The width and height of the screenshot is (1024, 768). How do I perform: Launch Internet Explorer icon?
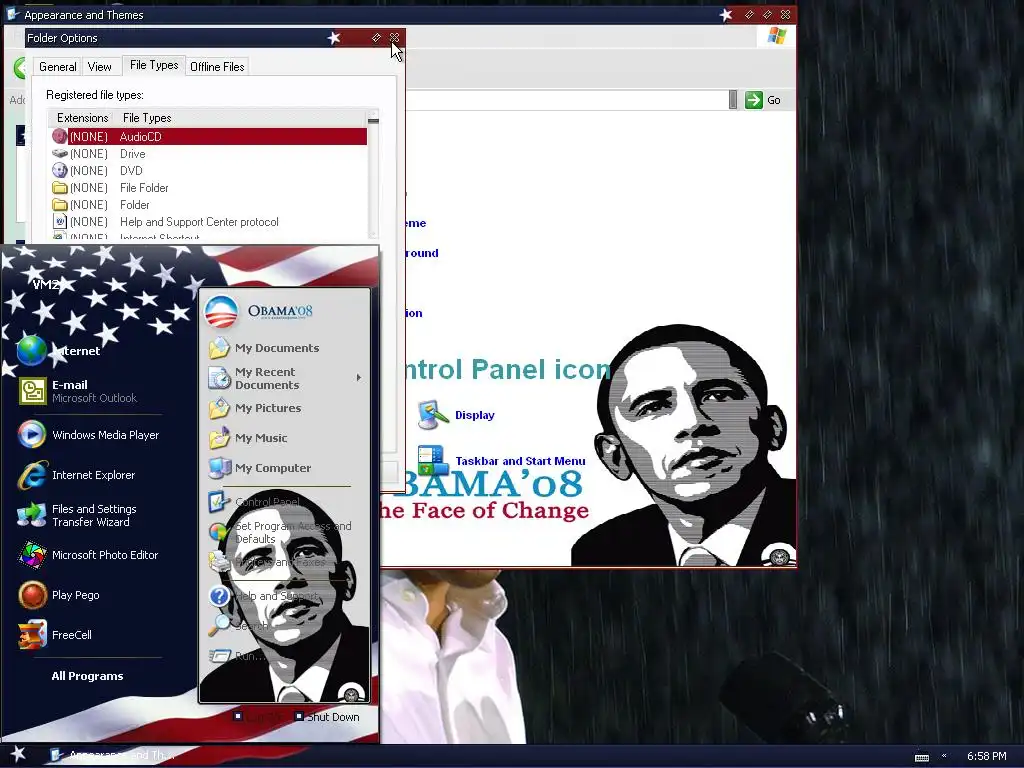[32, 475]
